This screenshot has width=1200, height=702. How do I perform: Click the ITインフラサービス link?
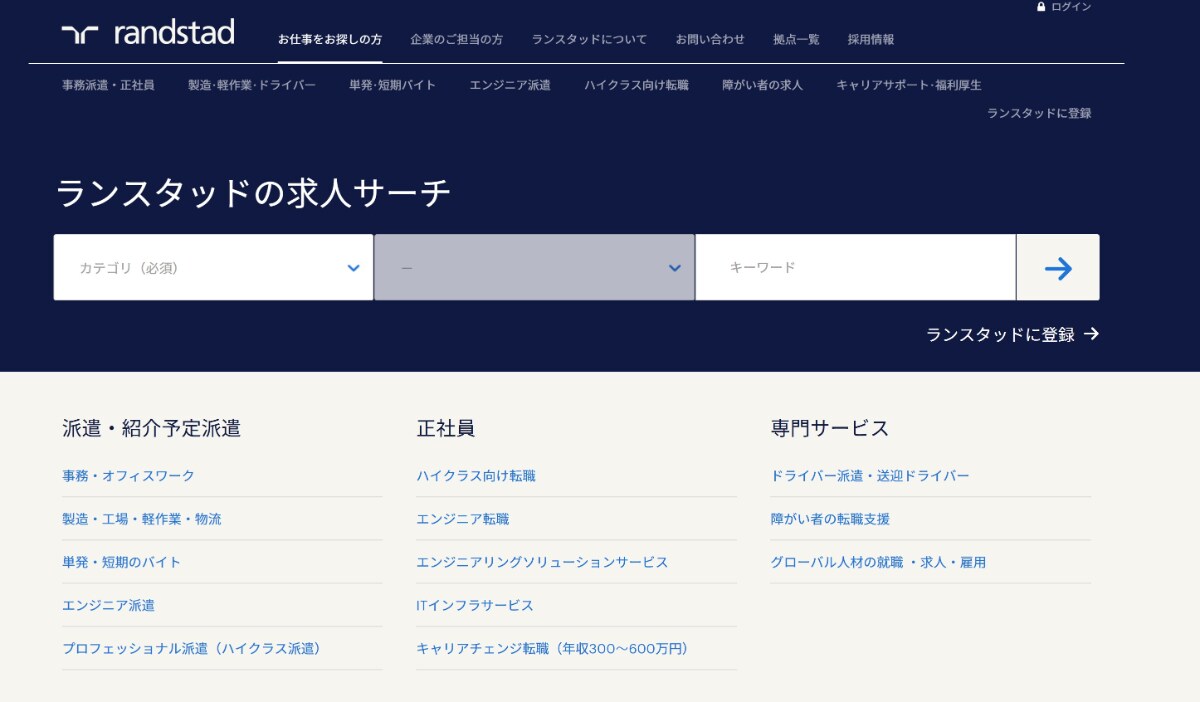[475, 605]
